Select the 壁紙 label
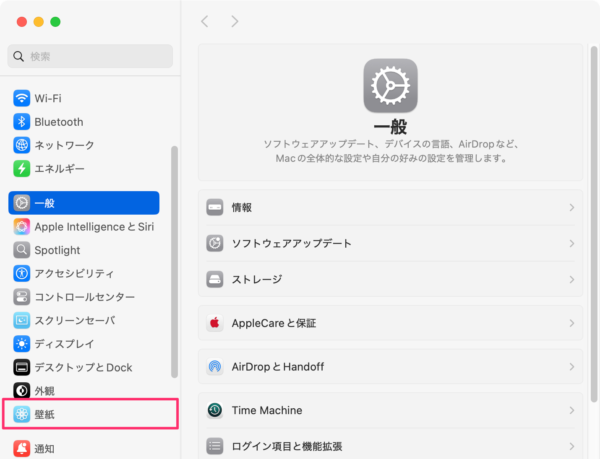Viewport: 600px width, 459px height. 45,414
